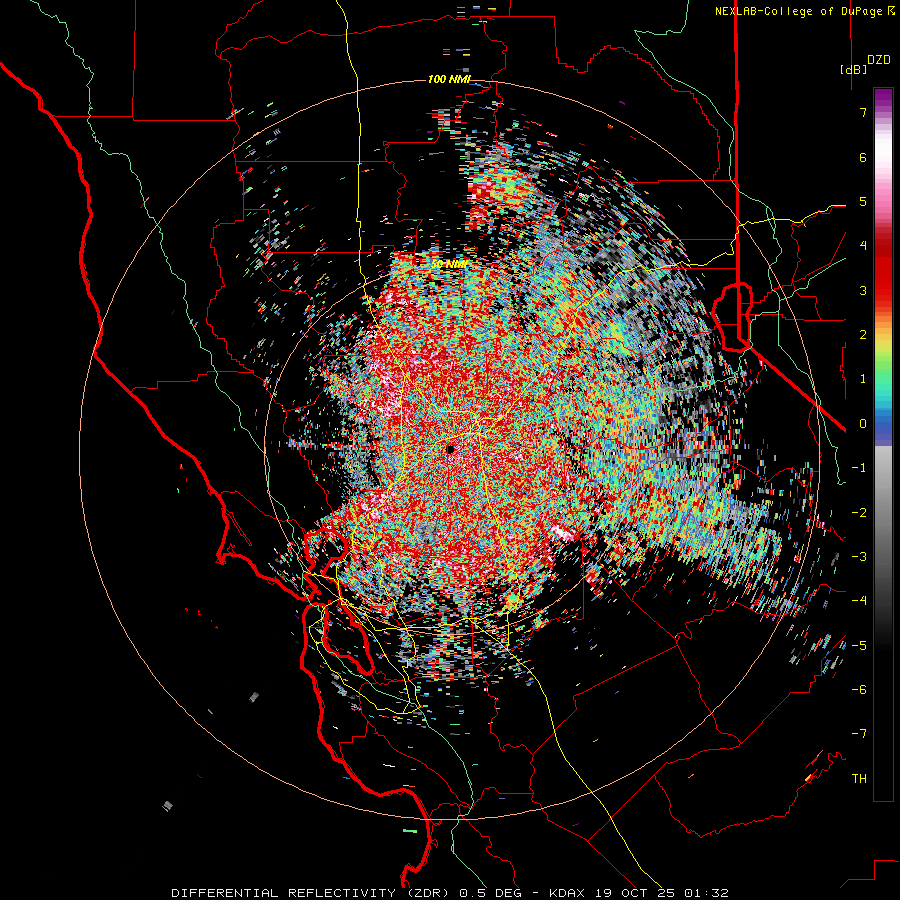
Task: Select the 5 dB tick label
Action: (x=863, y=201)
